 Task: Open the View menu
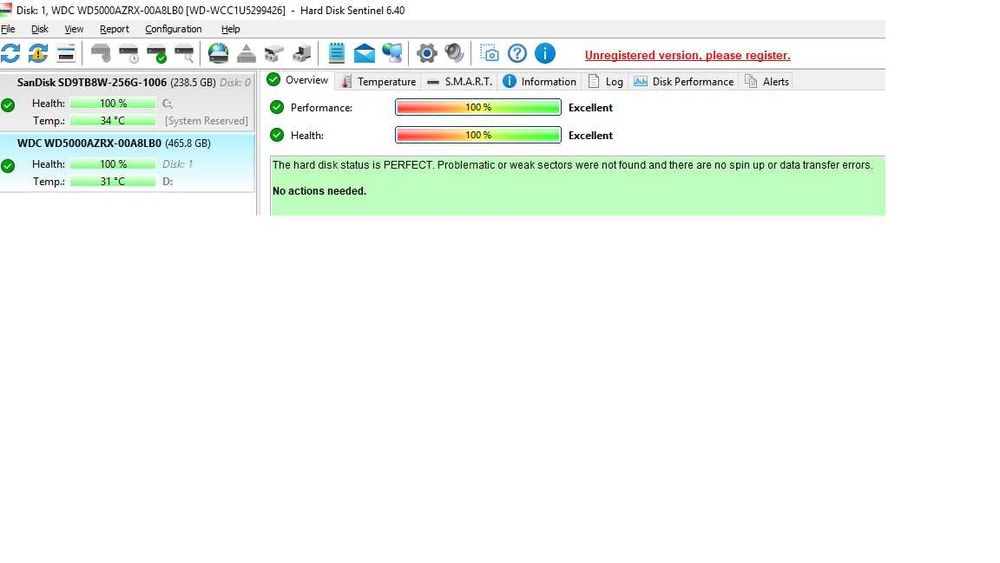(x=74, y=29)
